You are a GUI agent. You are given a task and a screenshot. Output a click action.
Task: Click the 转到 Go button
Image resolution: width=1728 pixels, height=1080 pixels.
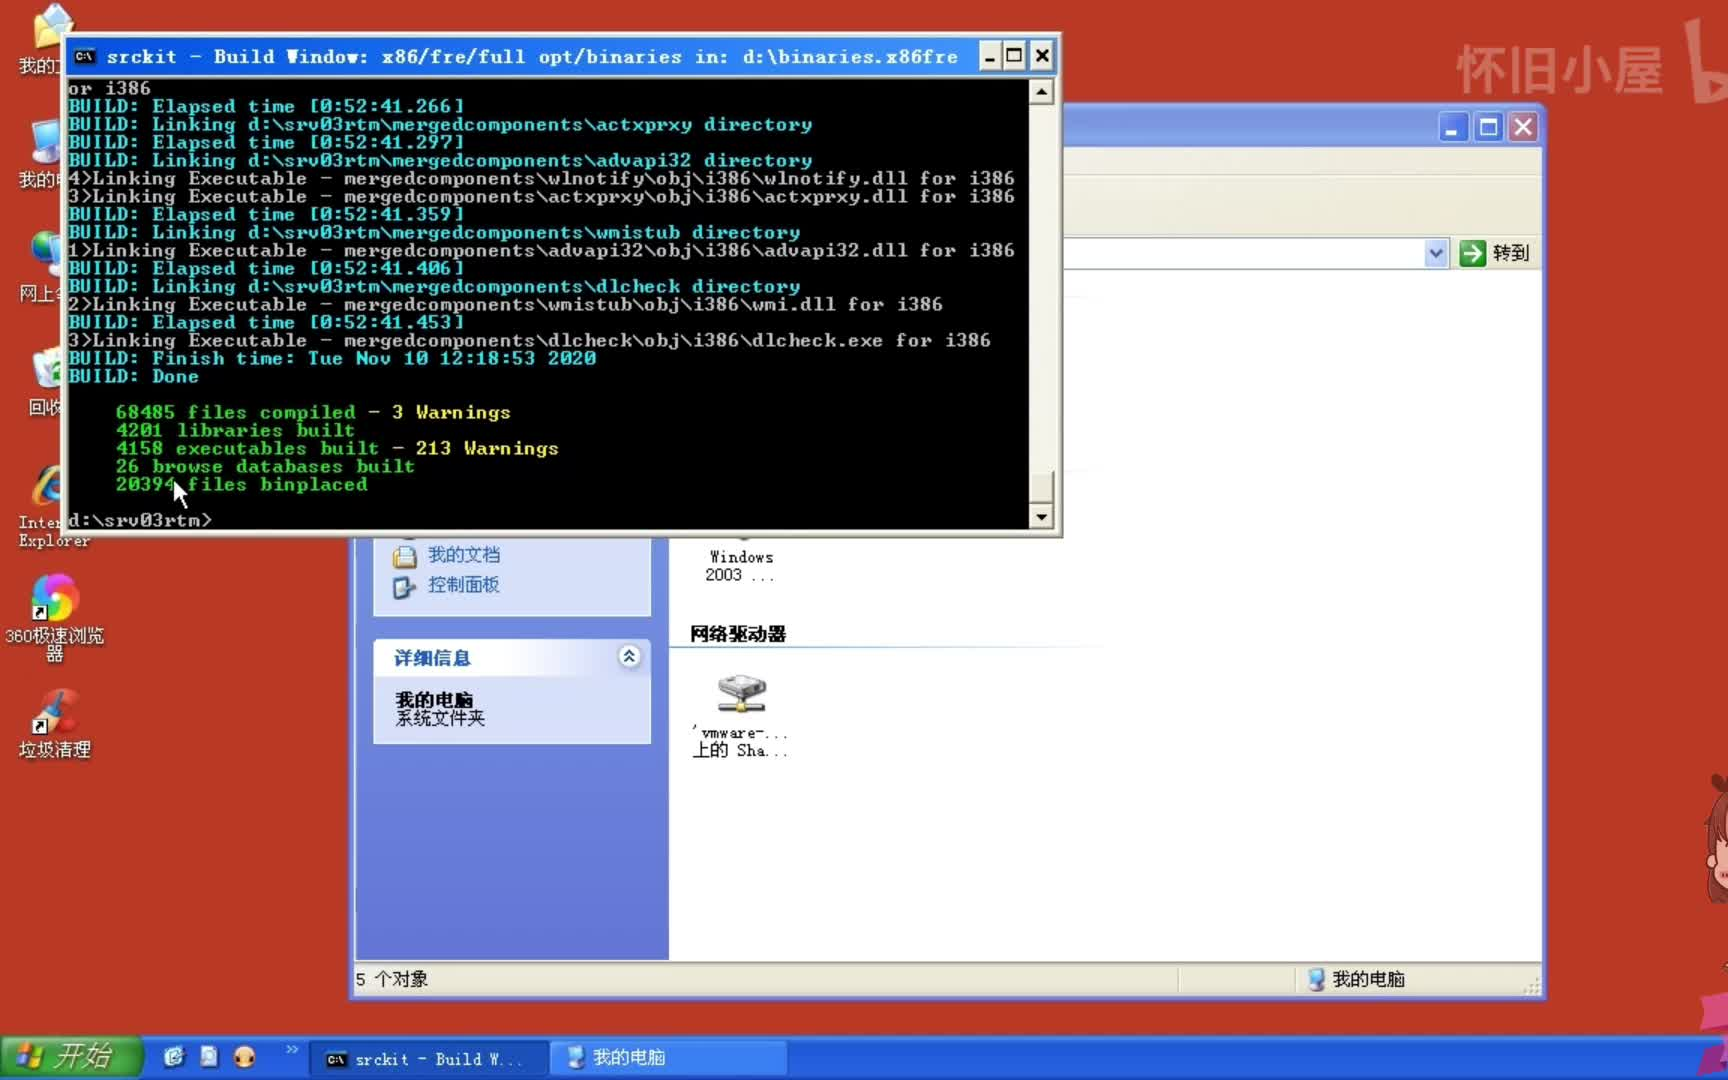point(1494,253)
